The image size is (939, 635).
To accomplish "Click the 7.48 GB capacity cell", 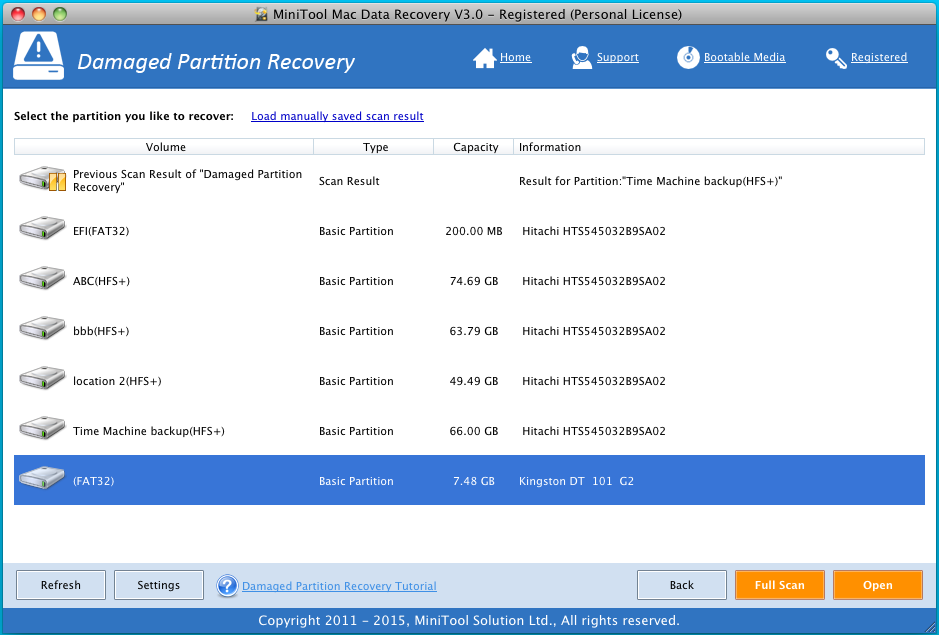I will tap(474, 481).
